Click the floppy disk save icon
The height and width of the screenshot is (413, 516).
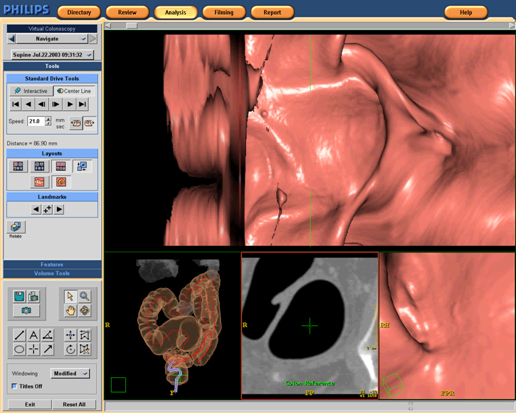pos(19,296)
